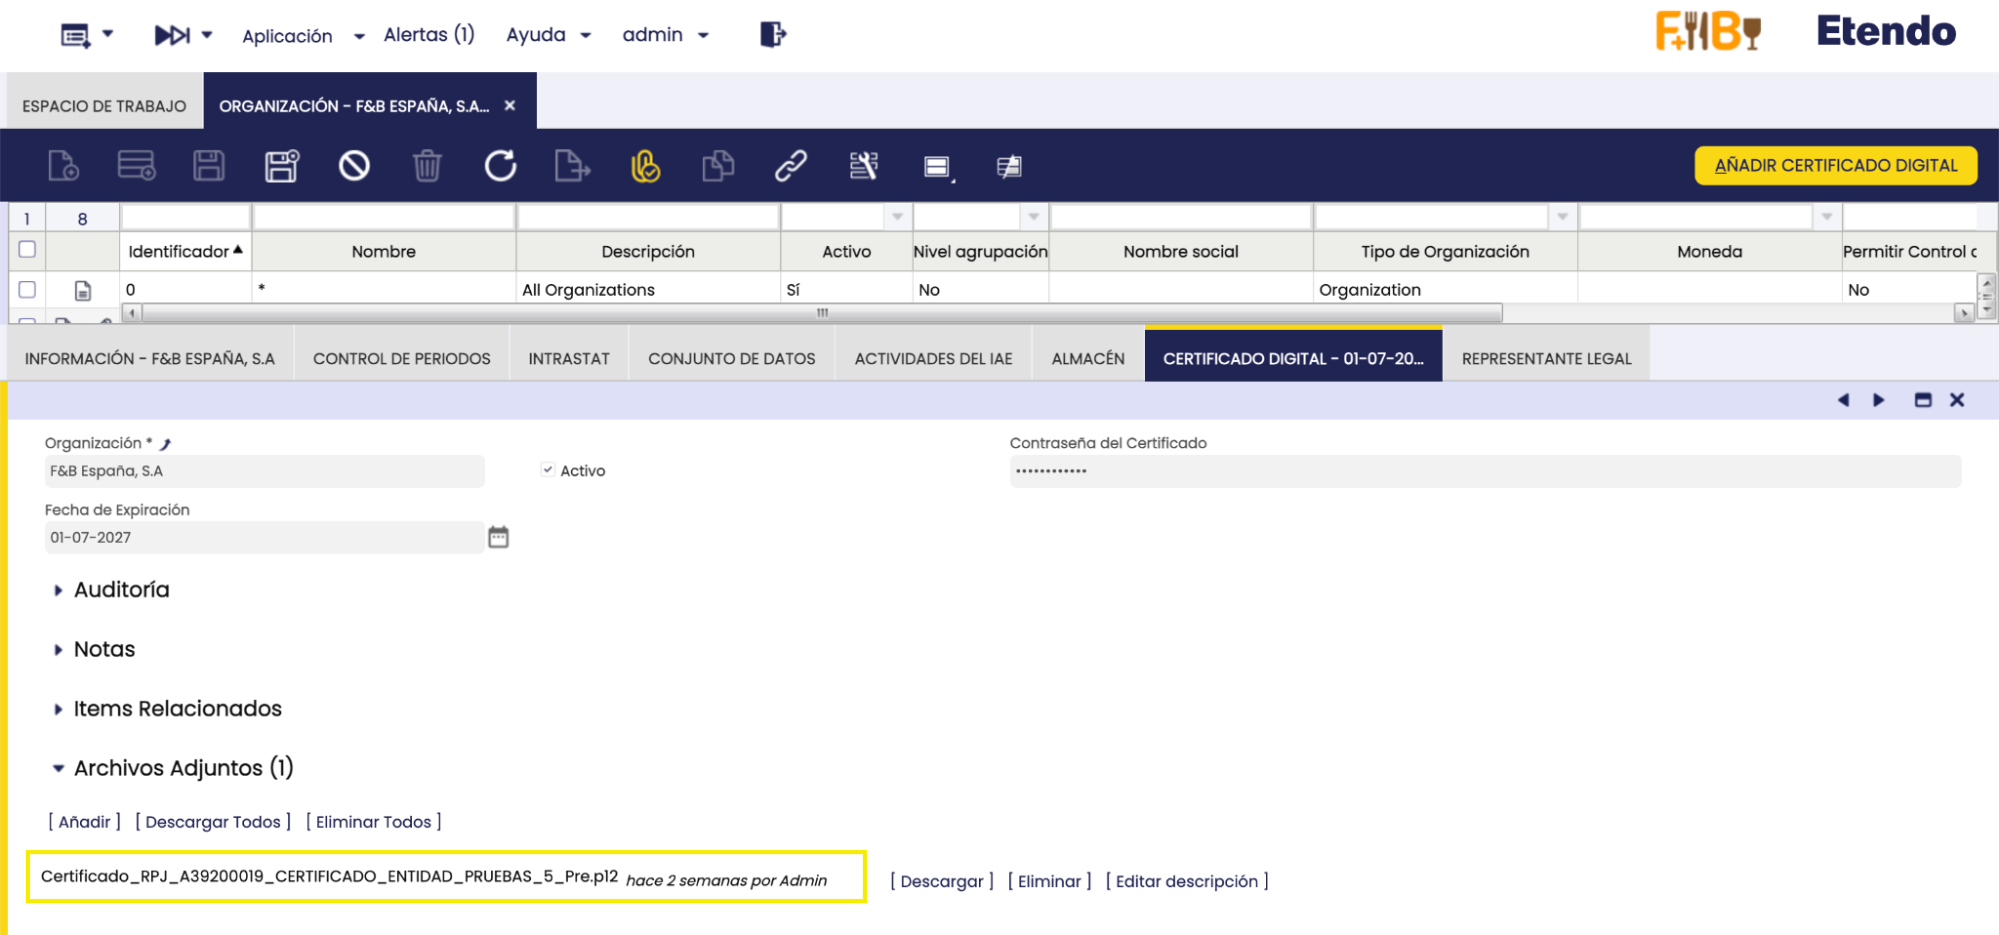Check the select-all header checkbox
Screen dimensions: 1999x935
pos(27,250)
